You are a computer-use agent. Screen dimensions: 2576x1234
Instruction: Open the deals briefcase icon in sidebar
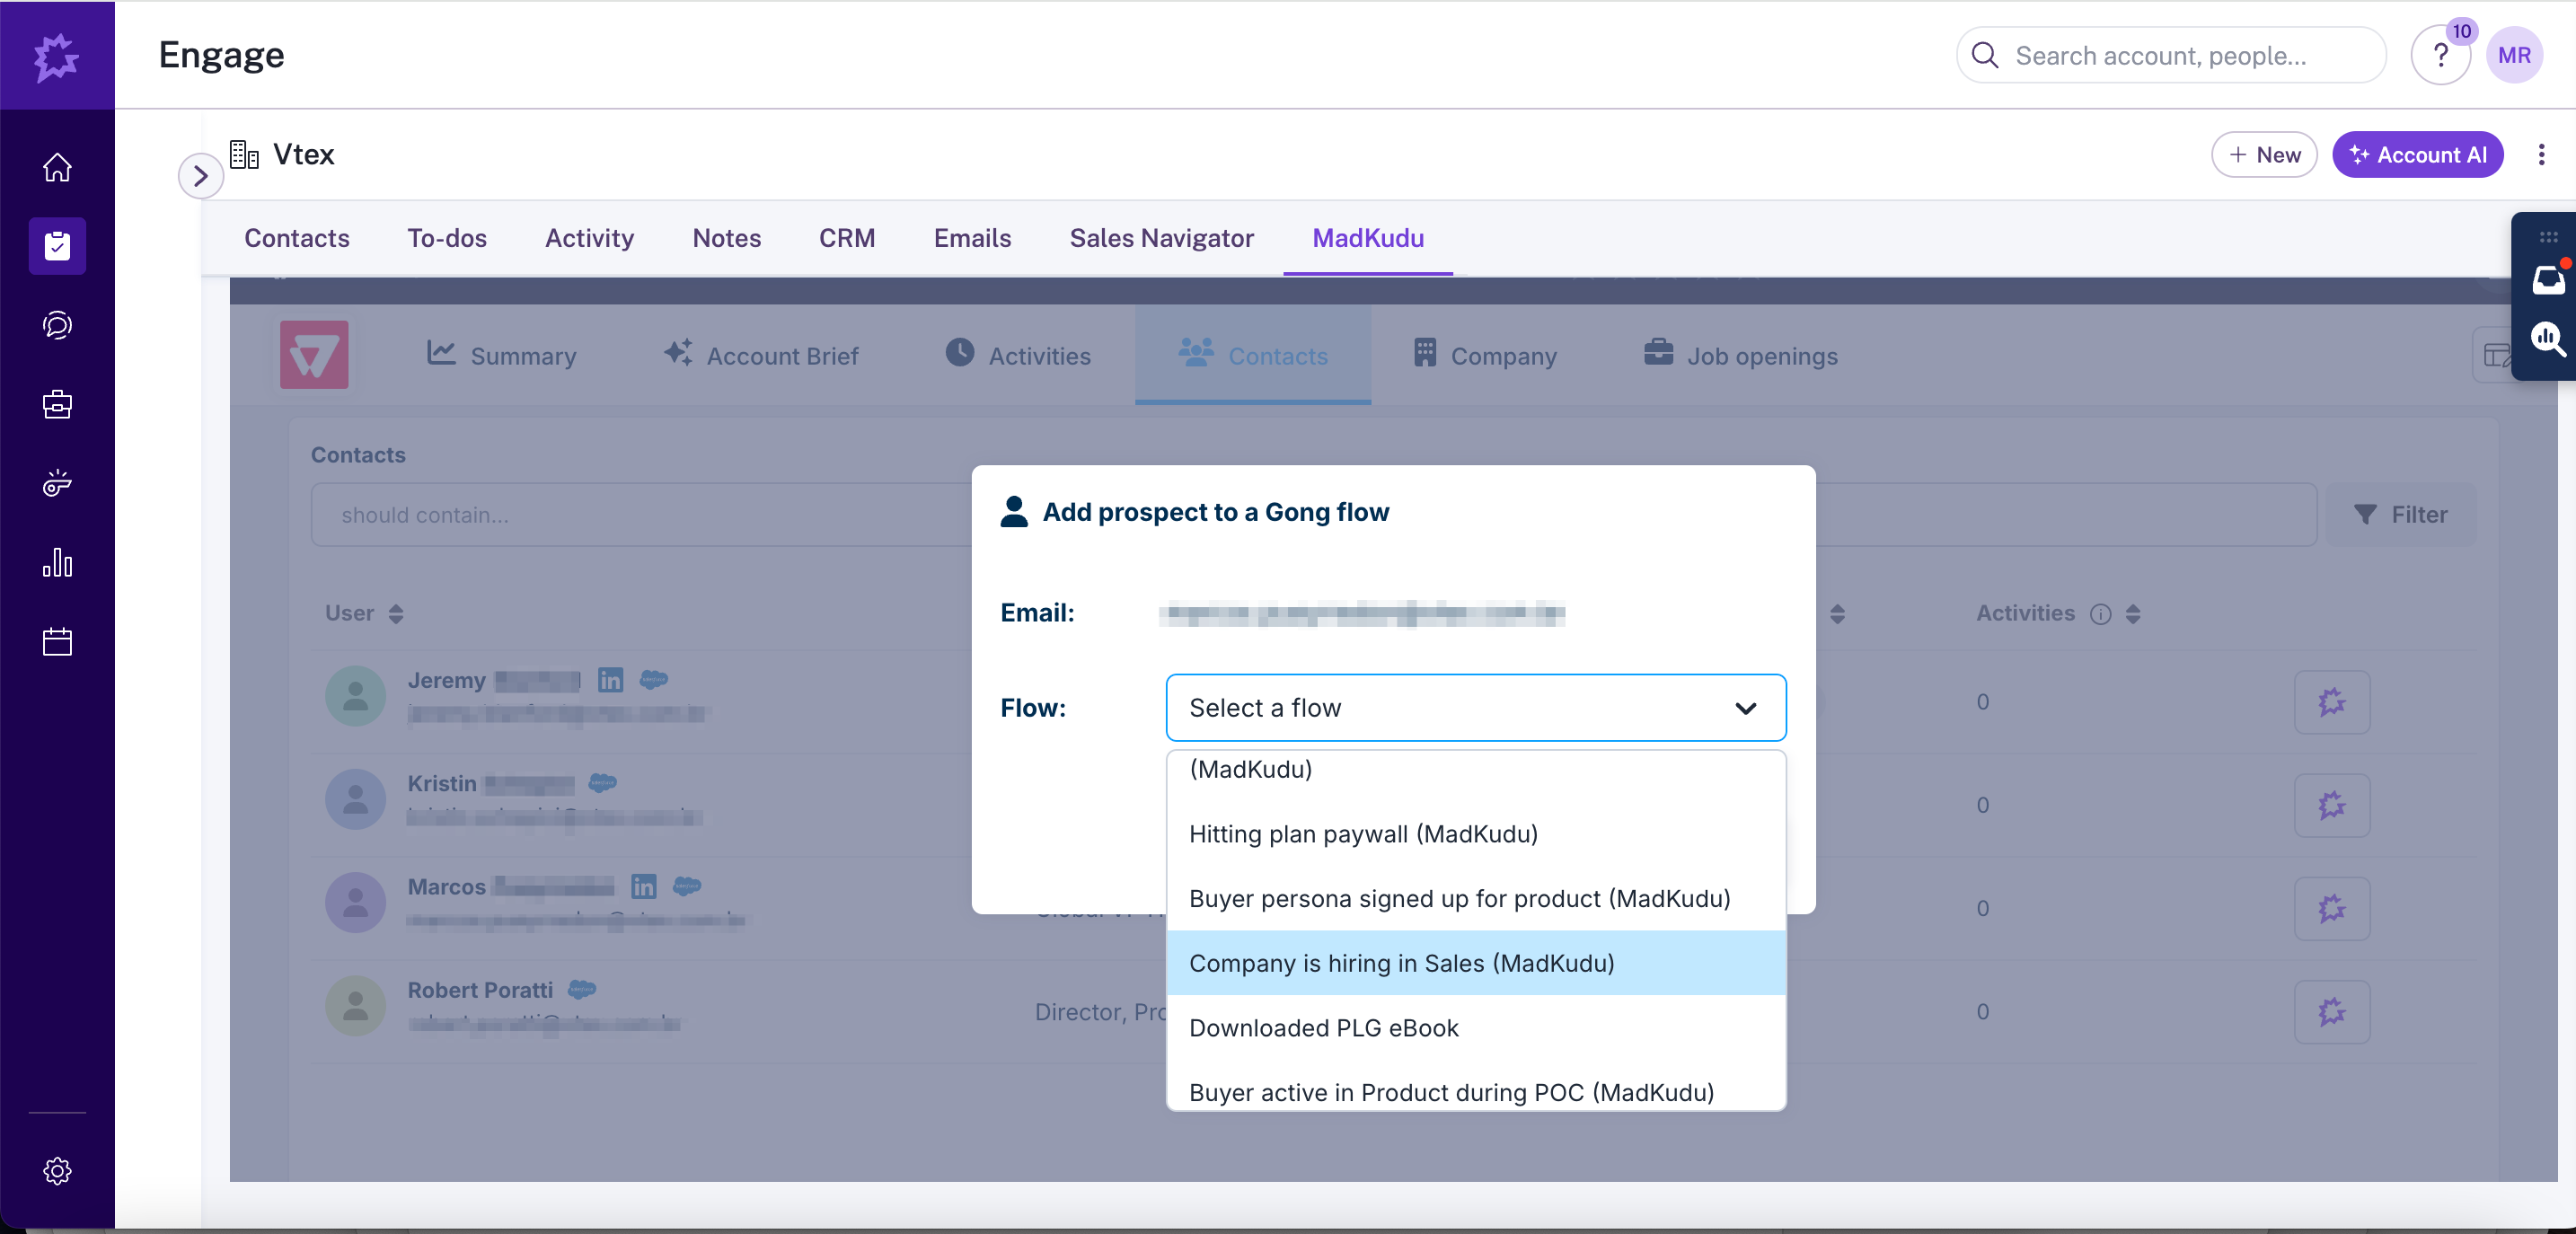[57, 404]
